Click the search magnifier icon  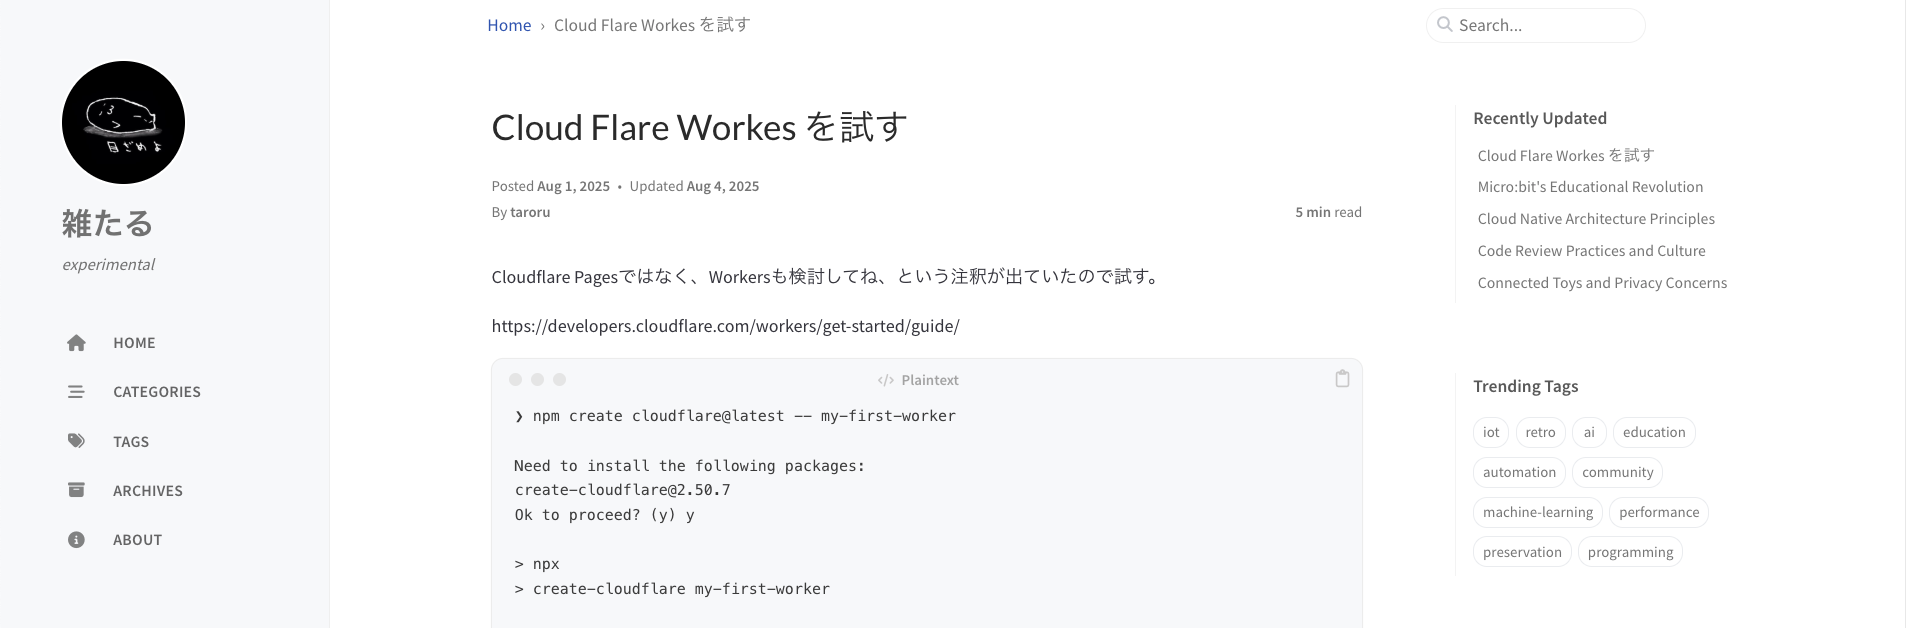coord(1444,25)
